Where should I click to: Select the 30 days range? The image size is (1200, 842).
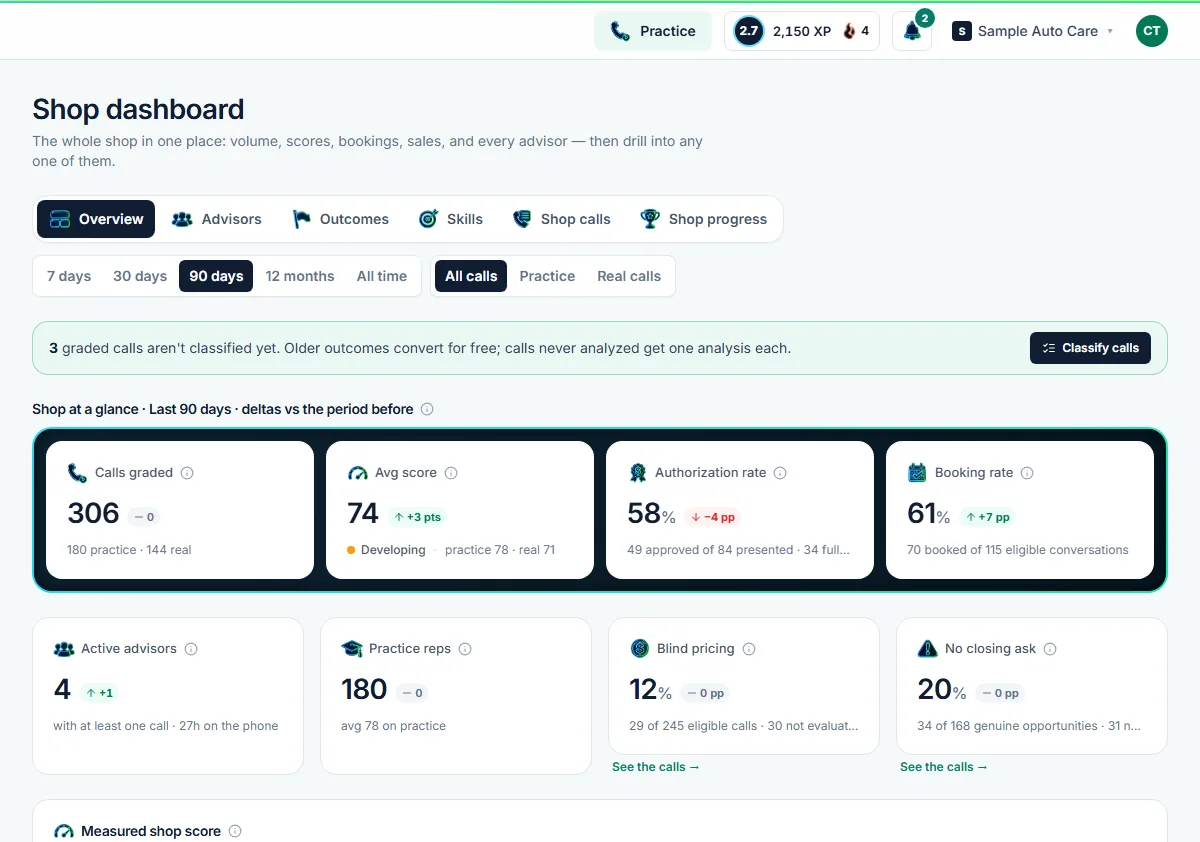(140, 276)
